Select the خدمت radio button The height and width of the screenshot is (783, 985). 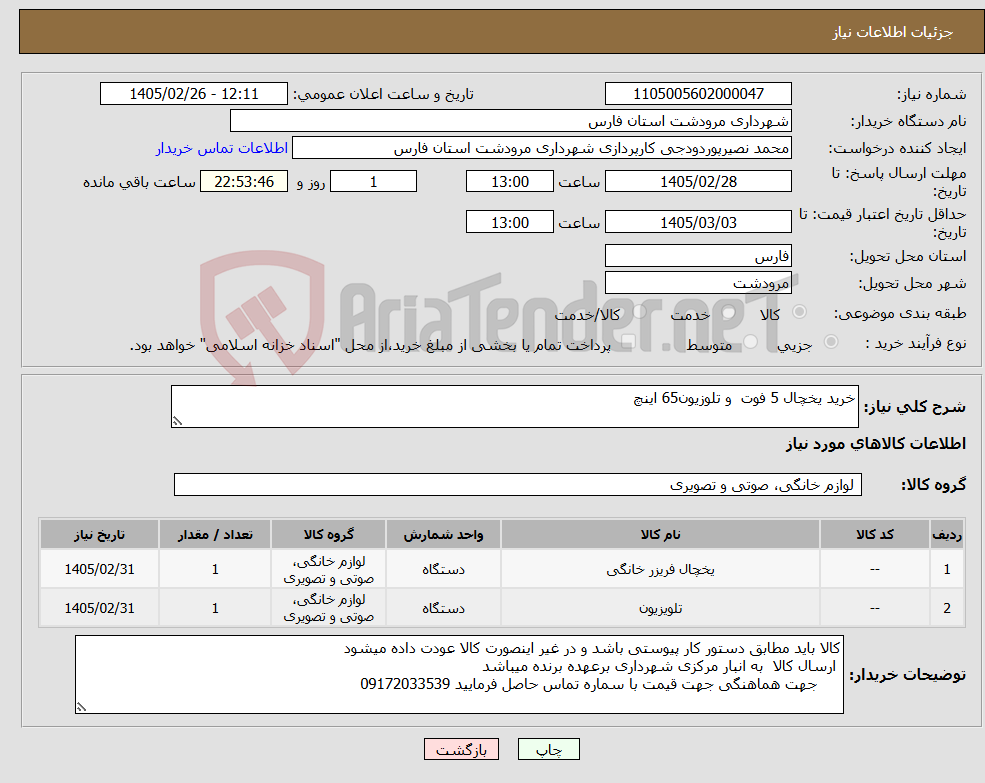click(729, 312)
